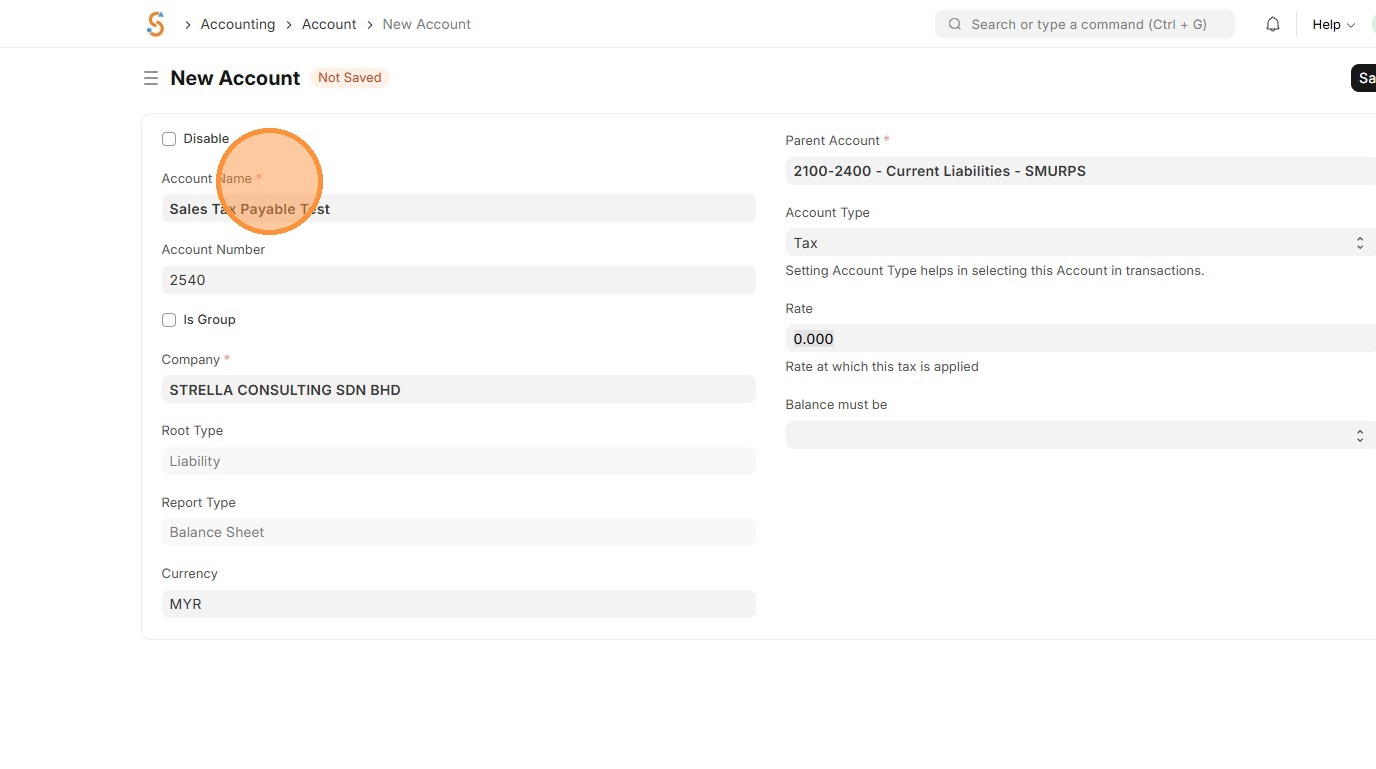Click the orange S home logo
The width and height of the screenshot is (1376, 769).
pyautogui.click(x=155, y=24)
